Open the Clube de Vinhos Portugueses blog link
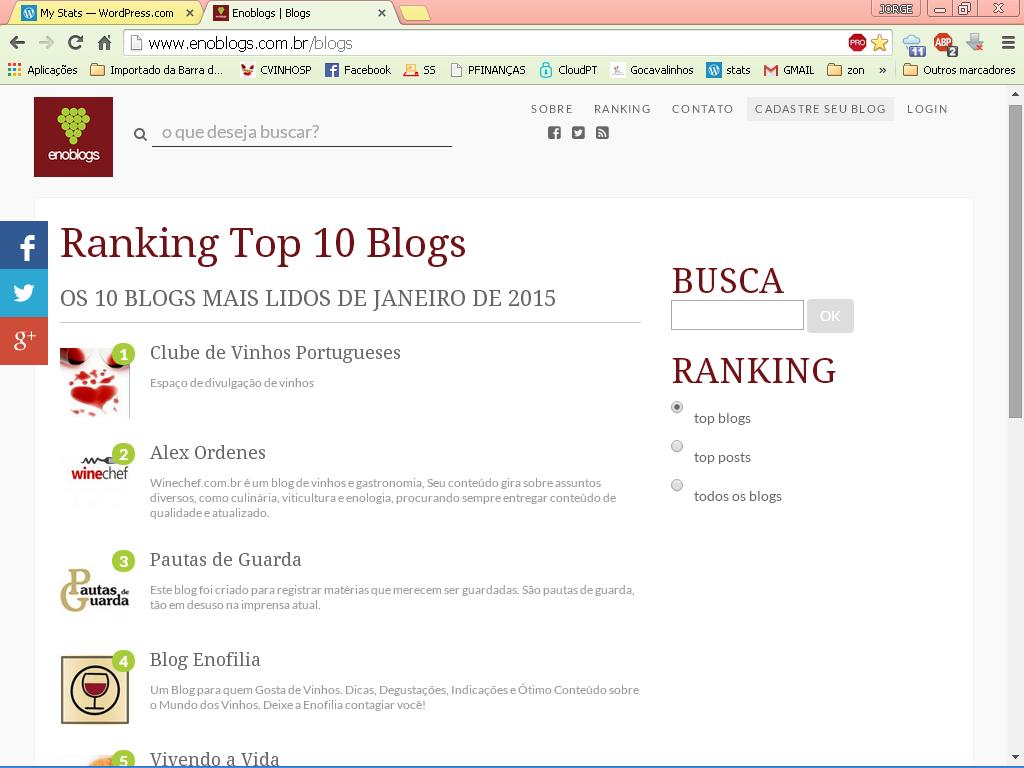Viewport: 1024px width, 768px height. click(x=275, y=353)
